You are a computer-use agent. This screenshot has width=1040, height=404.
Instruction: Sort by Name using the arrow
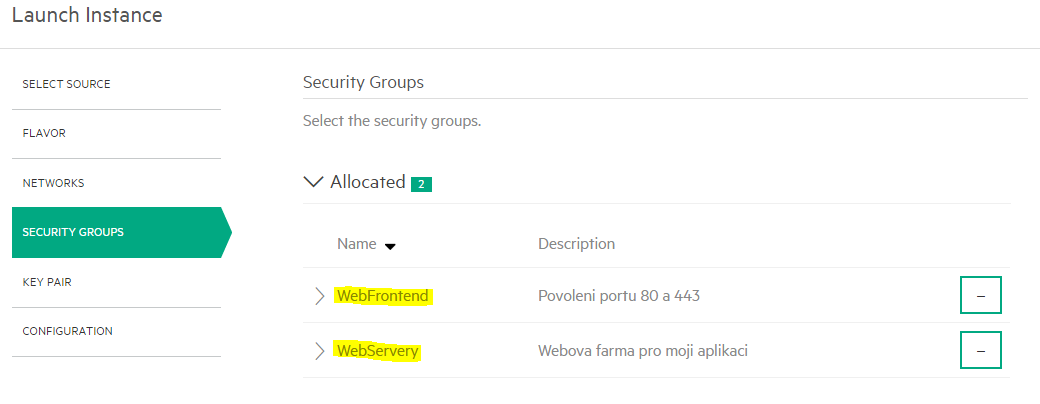(x=390, y=247)
